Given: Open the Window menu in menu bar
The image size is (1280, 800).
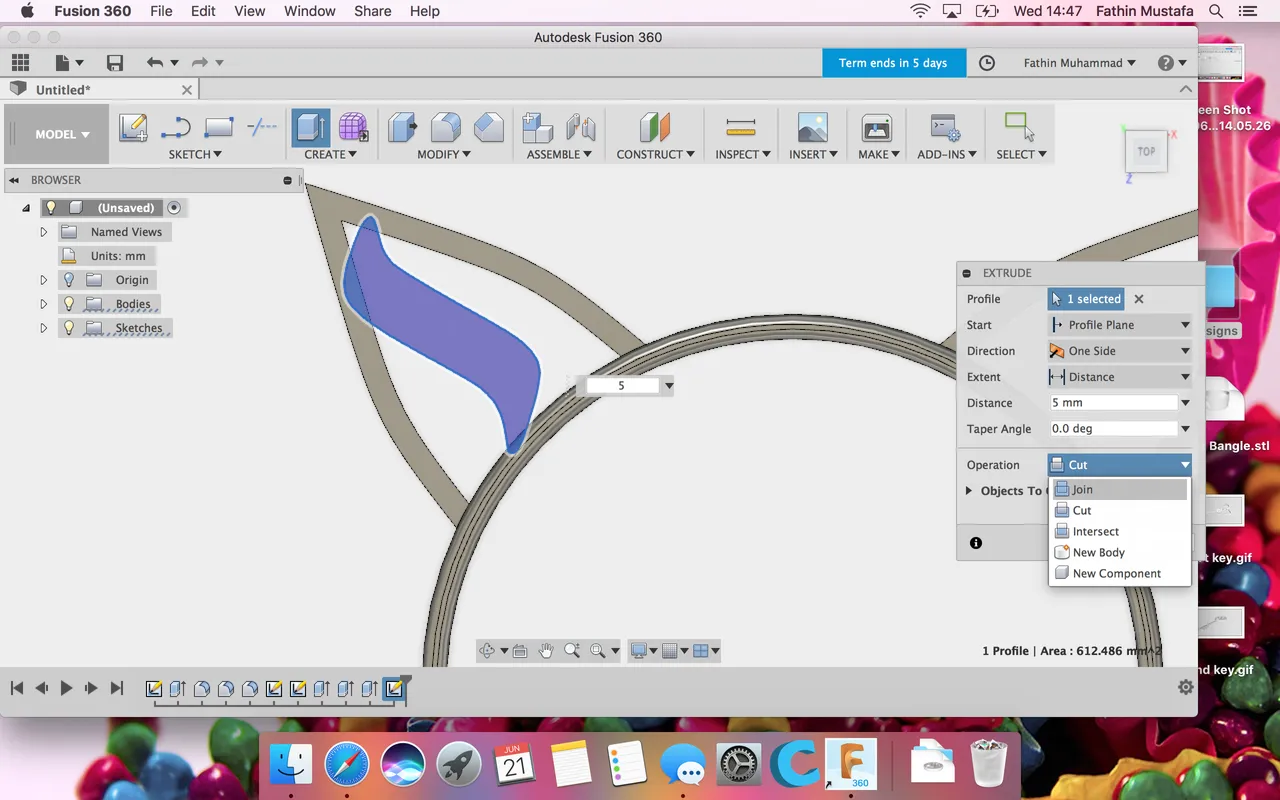Looking at the screenshot, I should tap(309, 11).
